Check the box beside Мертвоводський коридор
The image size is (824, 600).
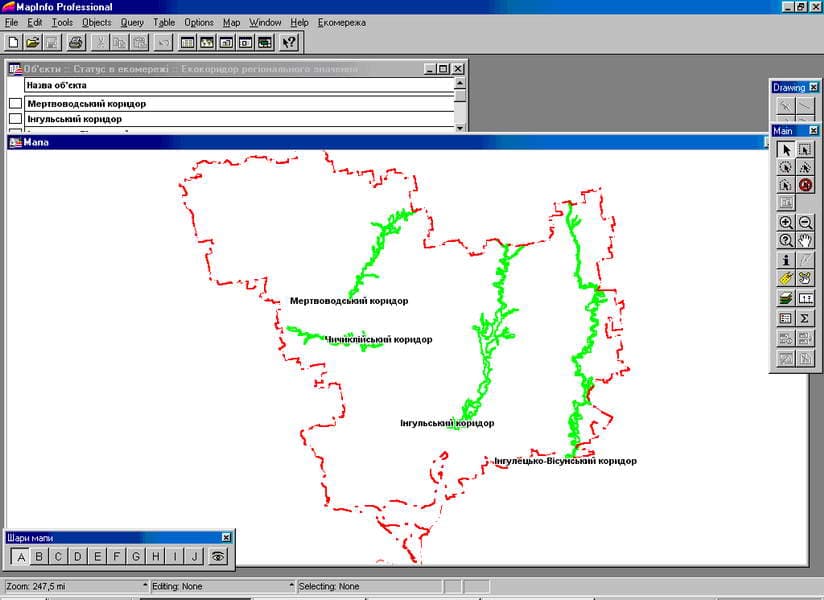[x=15, y=104]
